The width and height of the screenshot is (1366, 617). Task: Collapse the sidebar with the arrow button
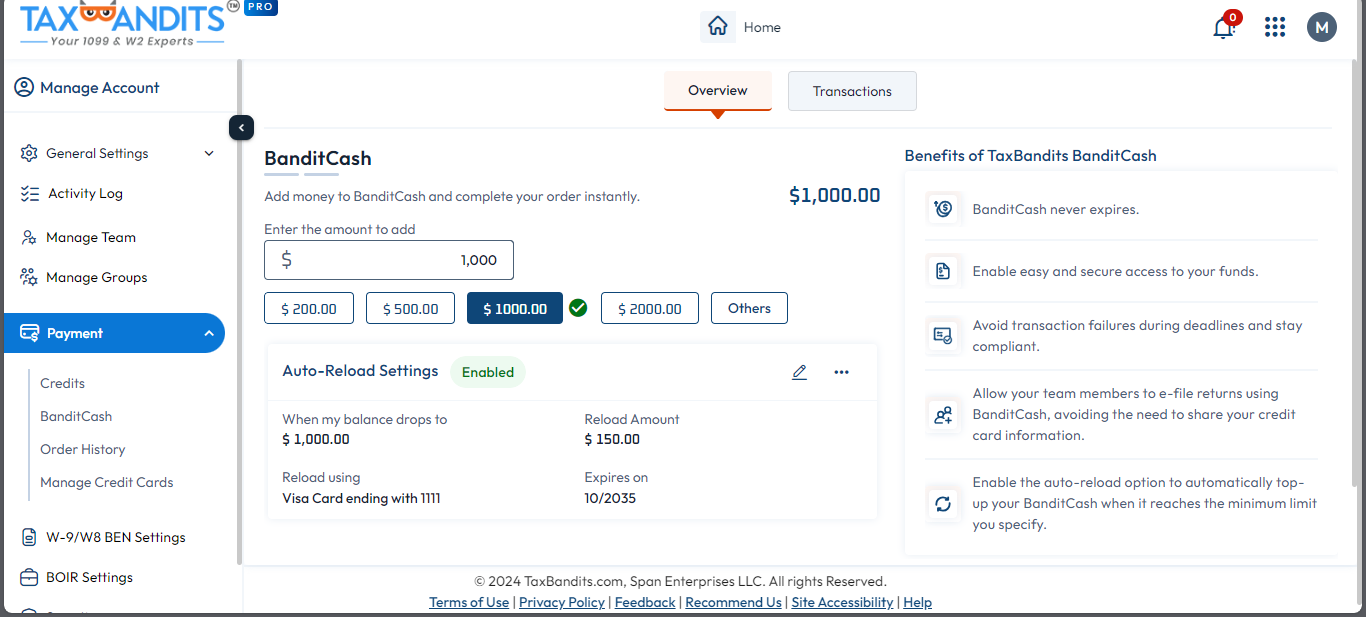(241, 128)
